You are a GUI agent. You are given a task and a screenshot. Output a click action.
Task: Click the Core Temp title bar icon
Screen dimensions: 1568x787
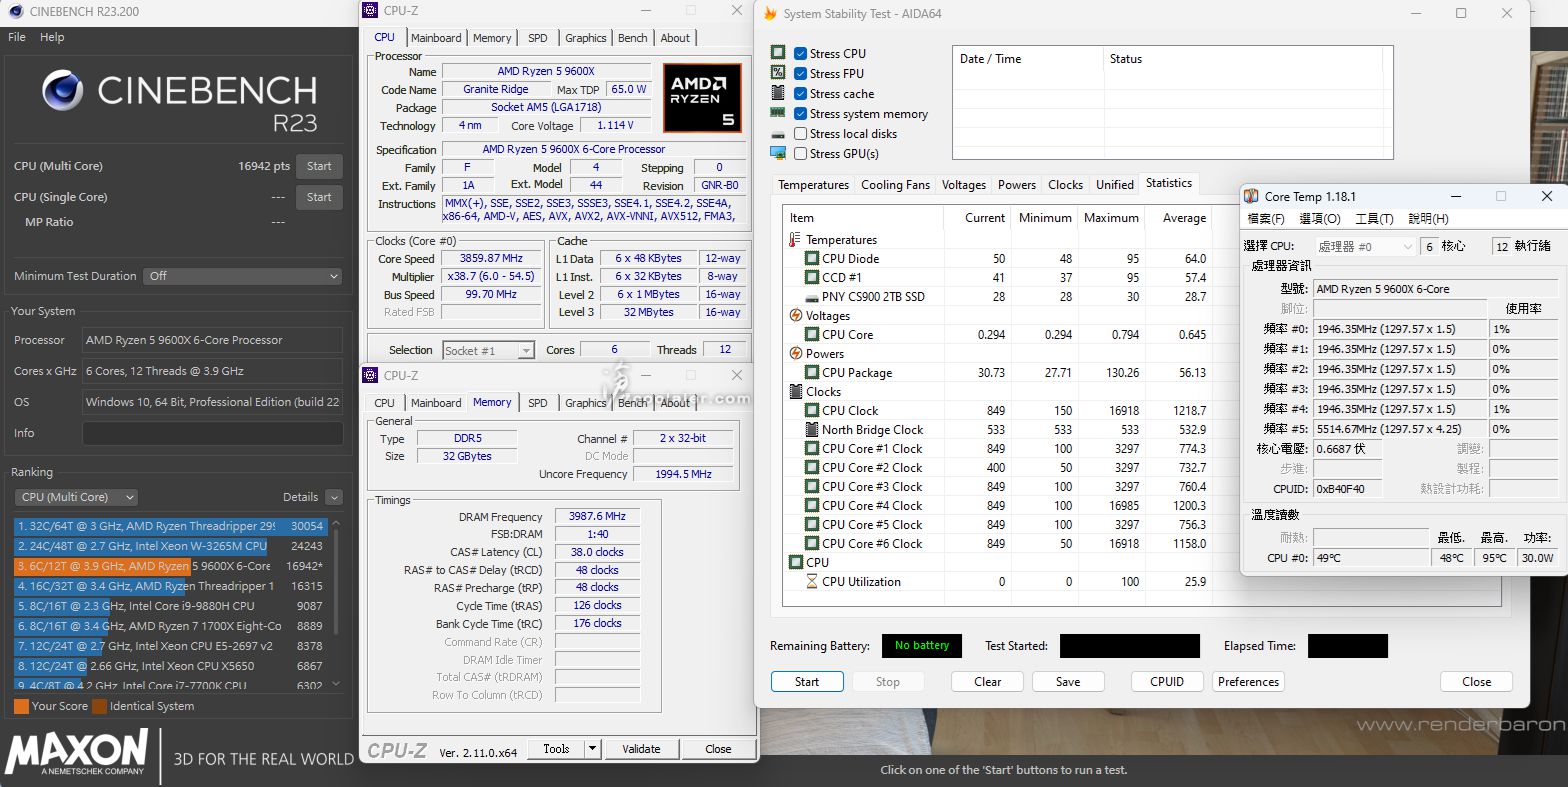[x=1251, y=196]
